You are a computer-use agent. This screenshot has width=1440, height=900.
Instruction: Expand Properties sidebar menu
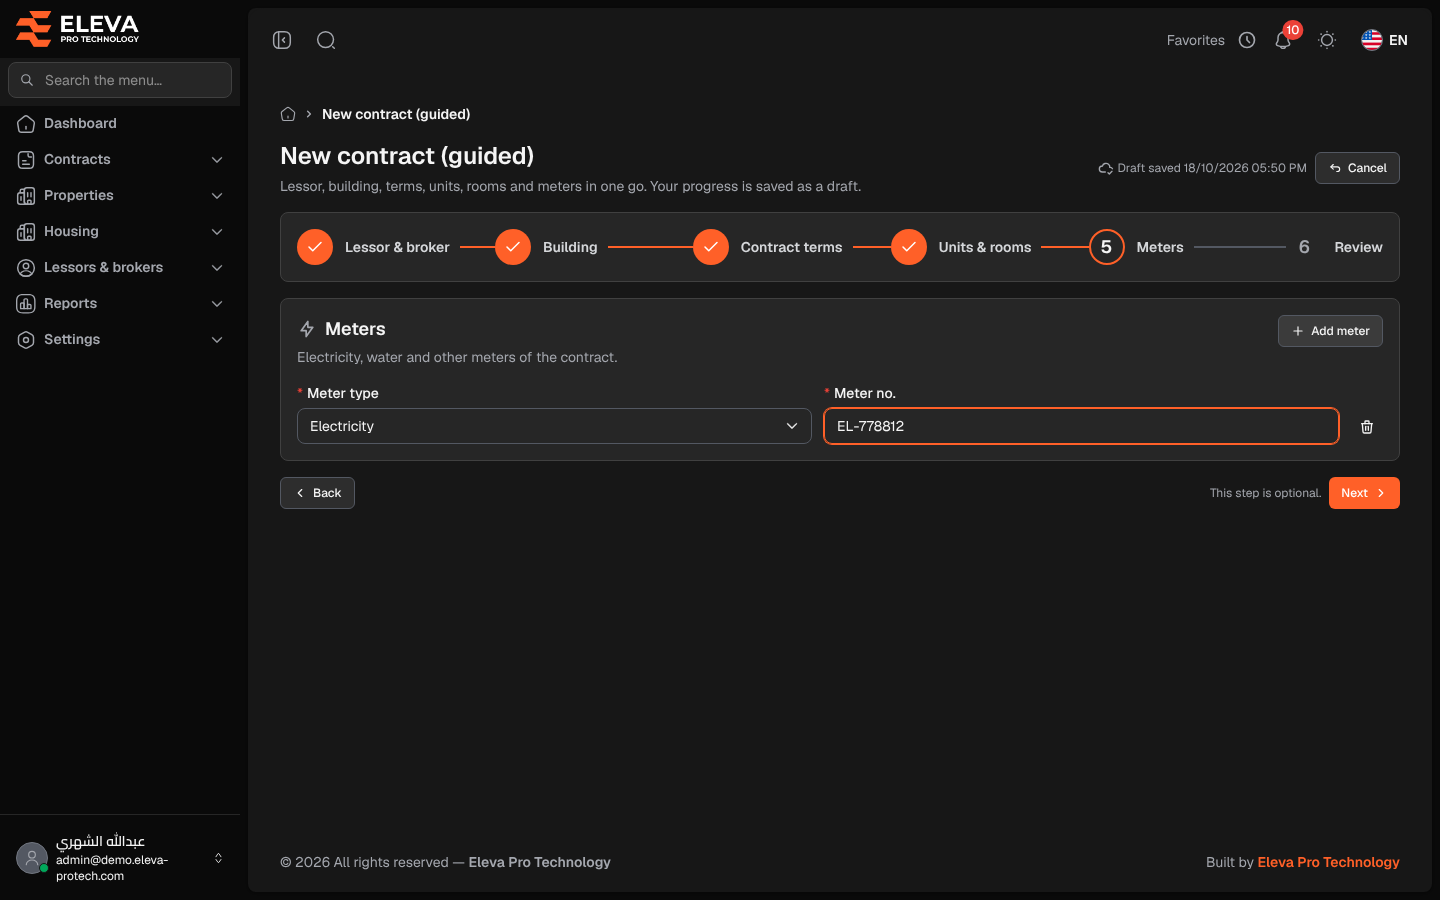click(120, 195)
